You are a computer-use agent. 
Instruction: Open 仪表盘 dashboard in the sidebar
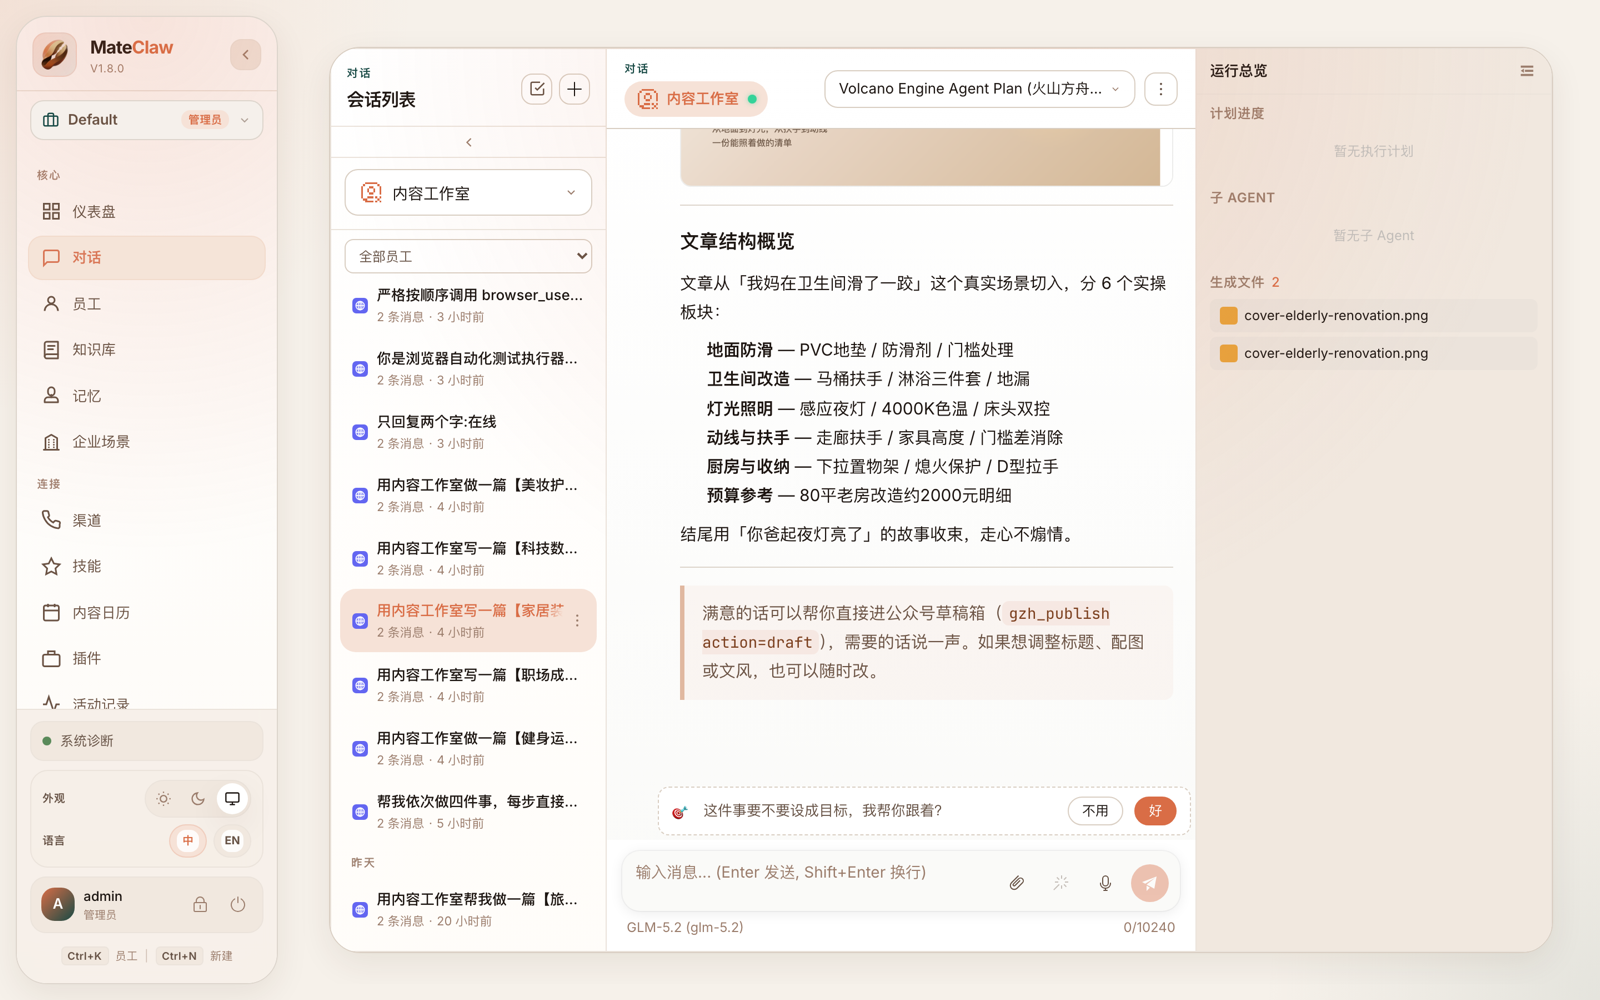[x=147, y=211]
